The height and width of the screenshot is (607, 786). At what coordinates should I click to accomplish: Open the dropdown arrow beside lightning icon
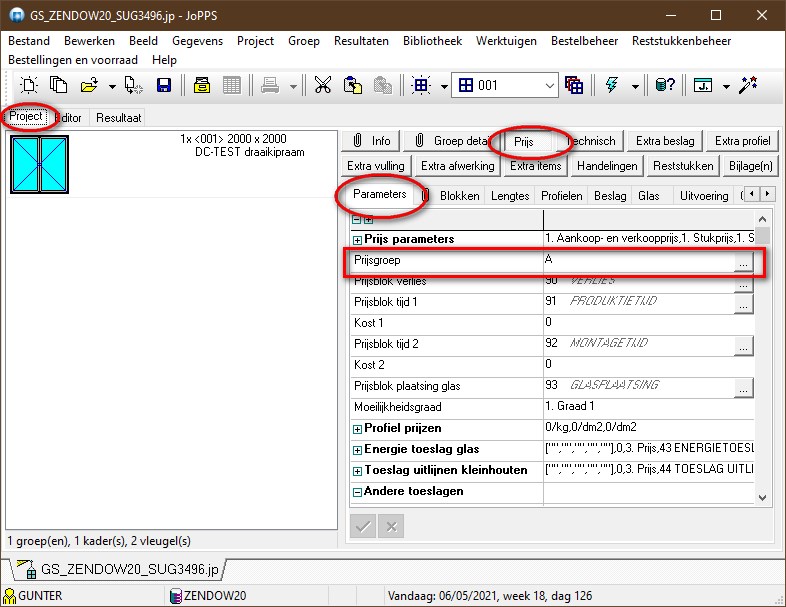tap(635, 86)
